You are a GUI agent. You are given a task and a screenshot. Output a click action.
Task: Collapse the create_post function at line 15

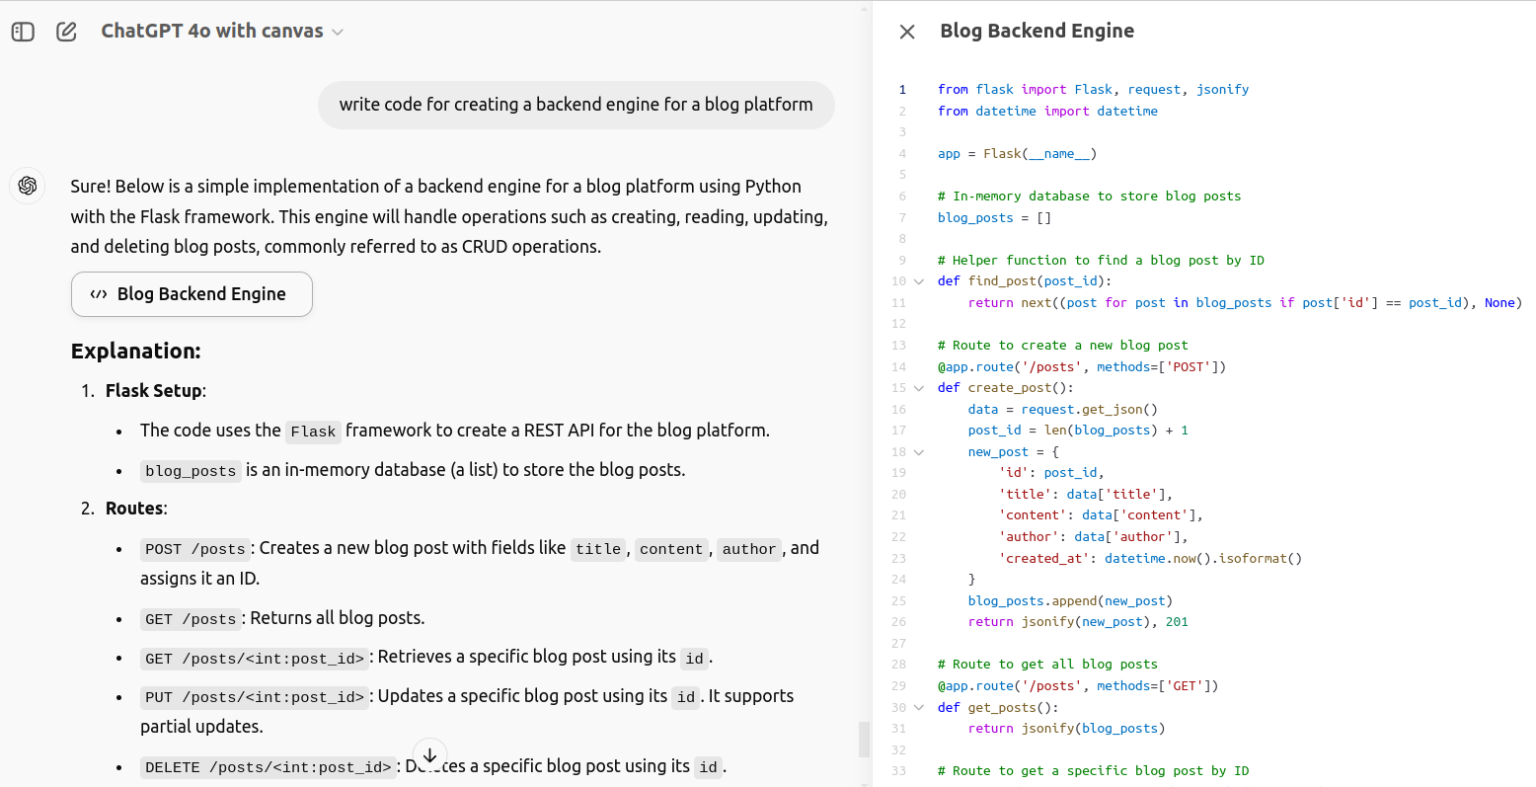(x=919, y=388)
